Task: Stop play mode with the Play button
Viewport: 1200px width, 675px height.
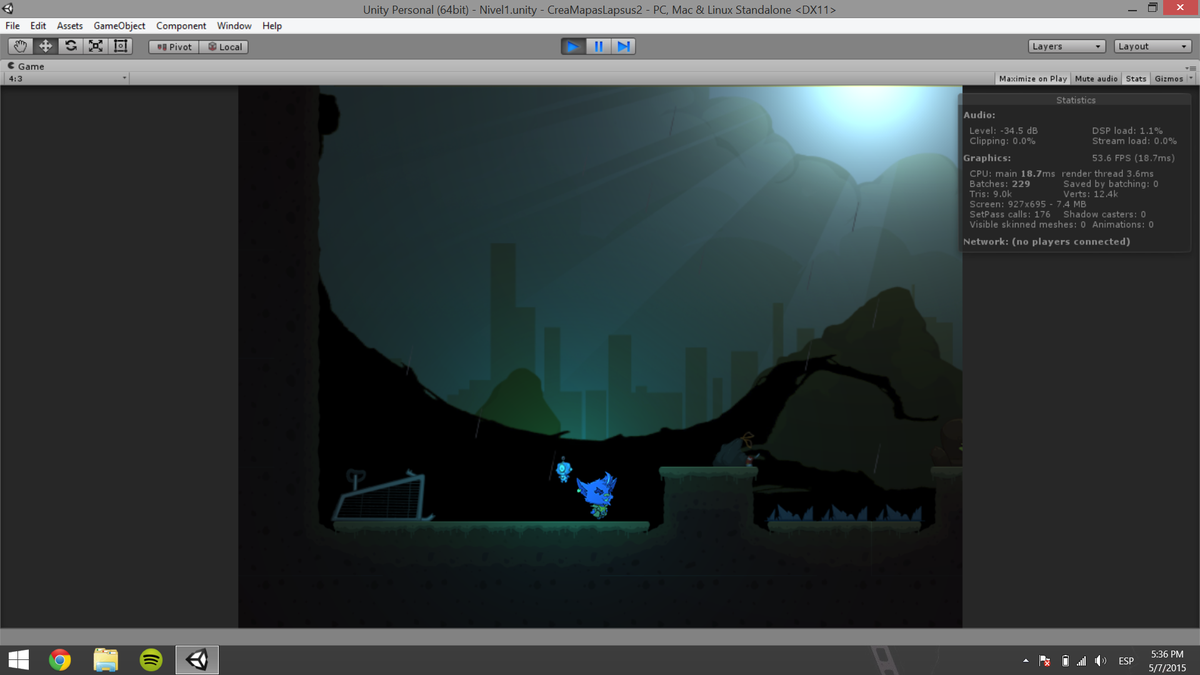Action: (x=572, y=46)
